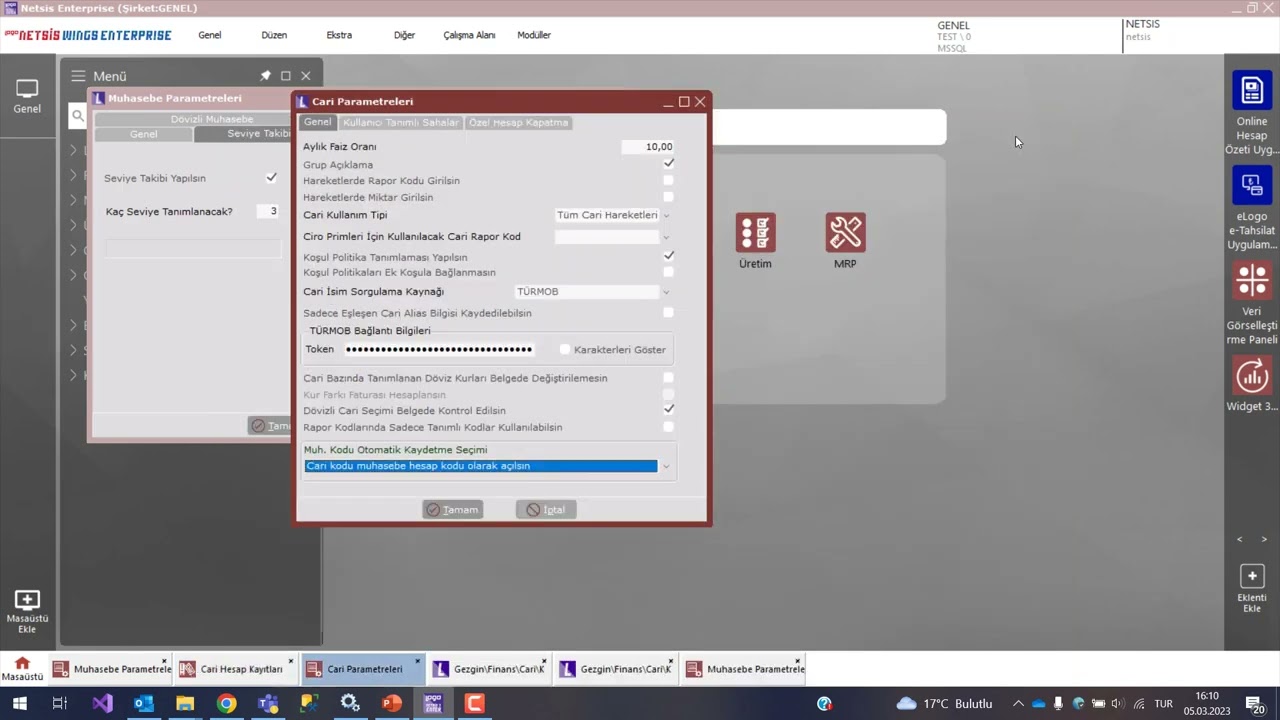This screenshot has height=720, width=1280.
Task: Click the Eklenti Ekle plus icon
Action: [x=1252, y=577]
